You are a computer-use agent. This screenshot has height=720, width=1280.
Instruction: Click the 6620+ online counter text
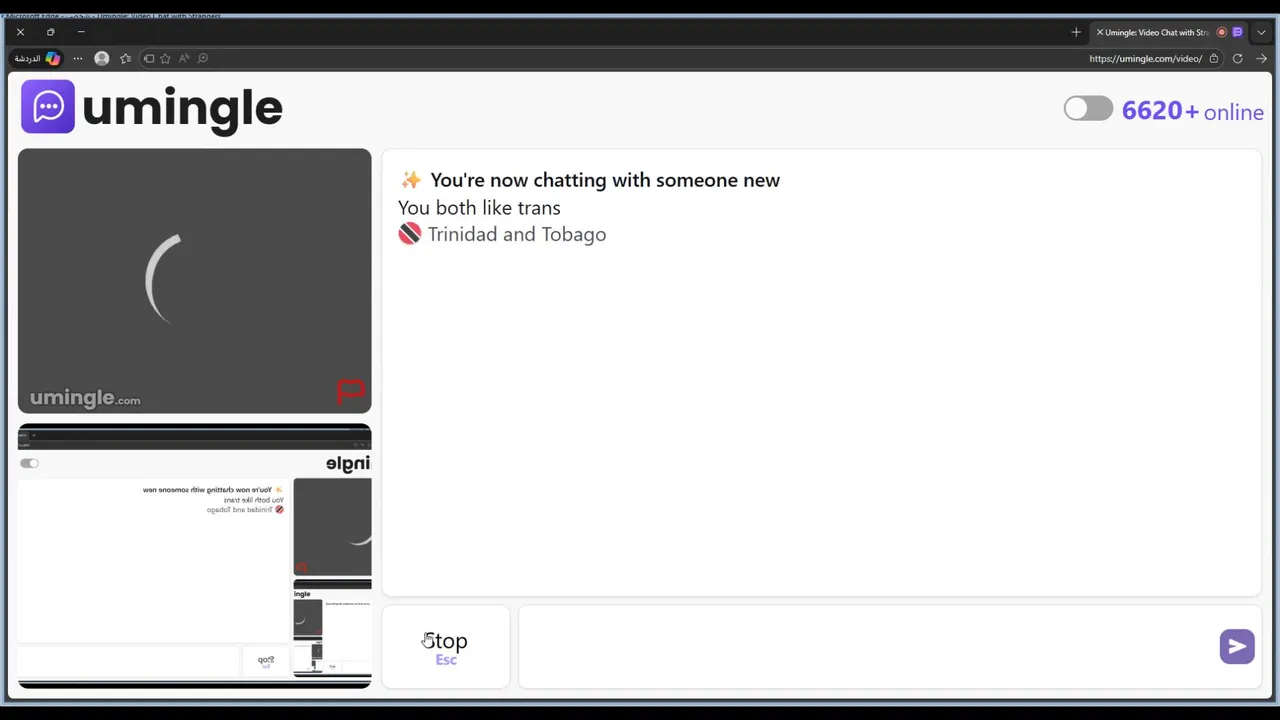tap(1192, 111)
